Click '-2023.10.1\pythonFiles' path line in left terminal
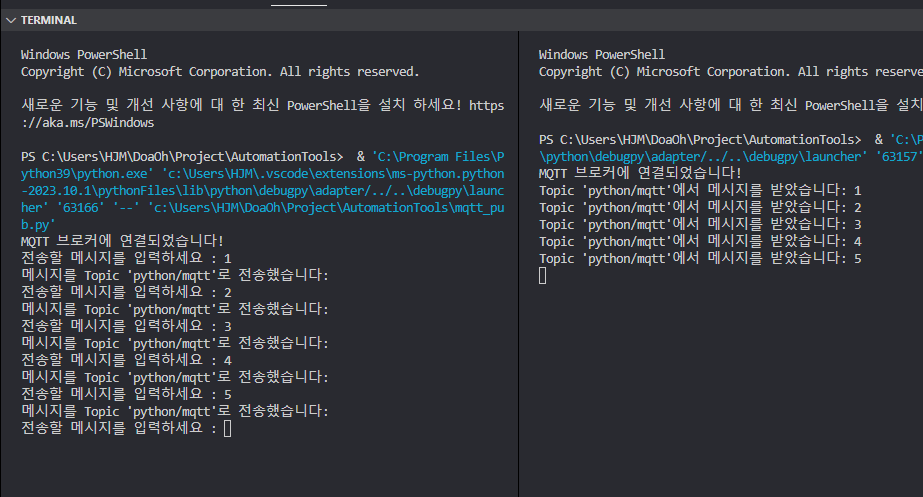The image size is (923, 497). click(263, 191)
